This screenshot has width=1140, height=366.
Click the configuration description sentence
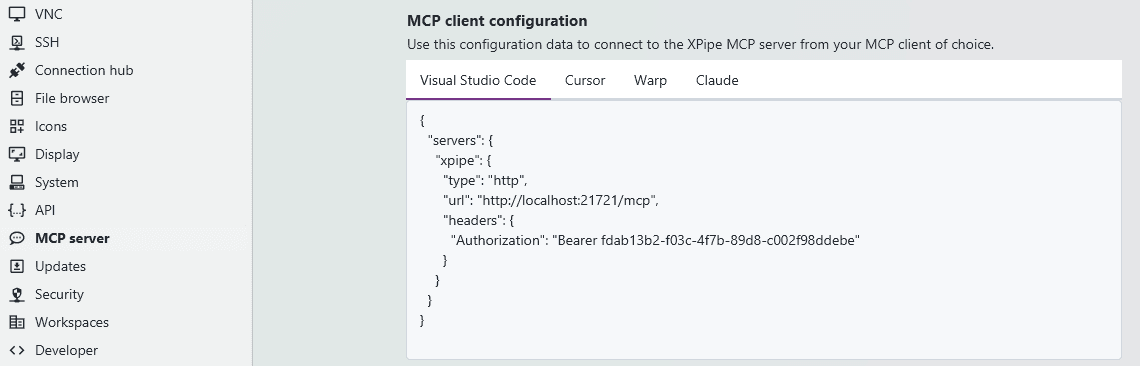700,44
